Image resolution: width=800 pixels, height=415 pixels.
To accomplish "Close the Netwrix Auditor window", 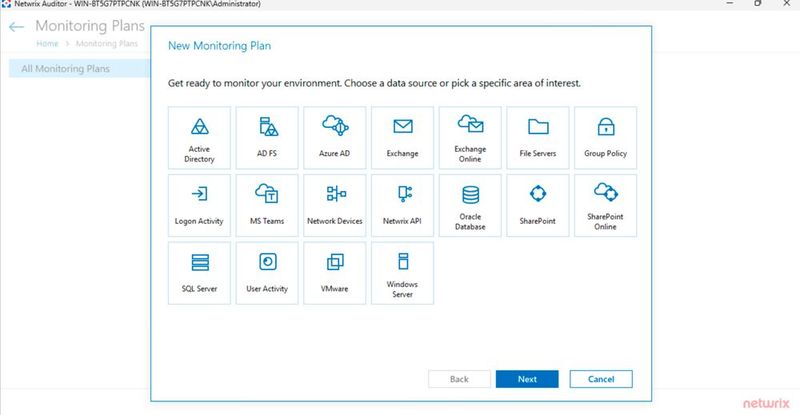I will (x=786, y=4).
